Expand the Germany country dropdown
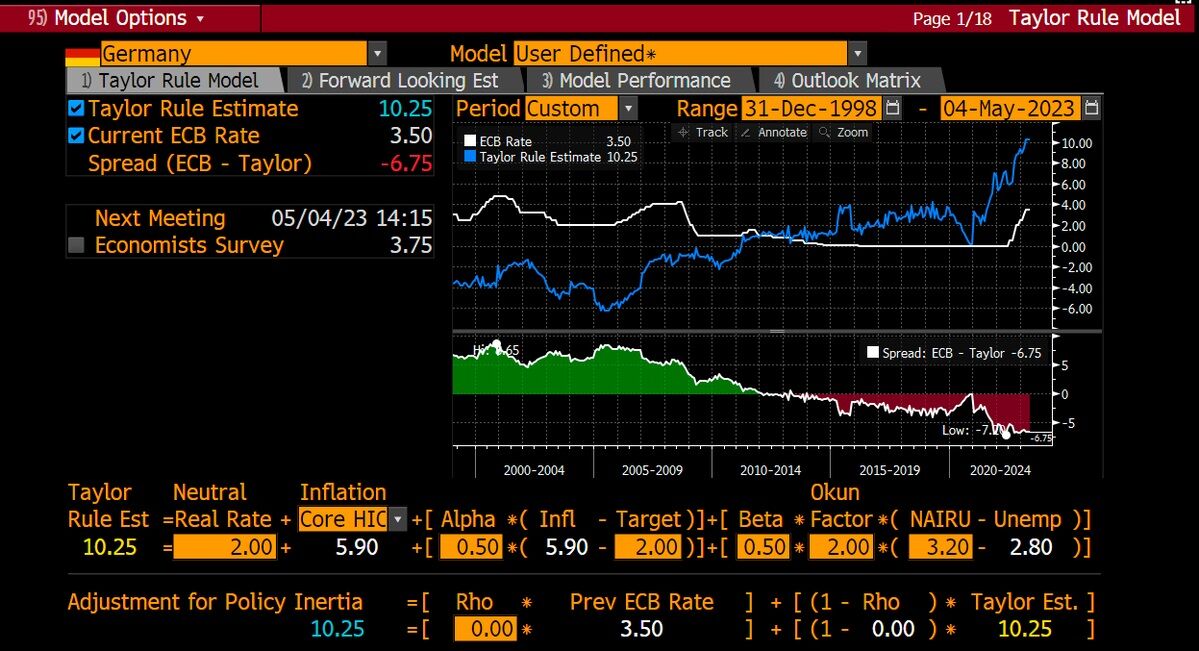This screenshot has height=651, width=1199. tap(377, 54)
